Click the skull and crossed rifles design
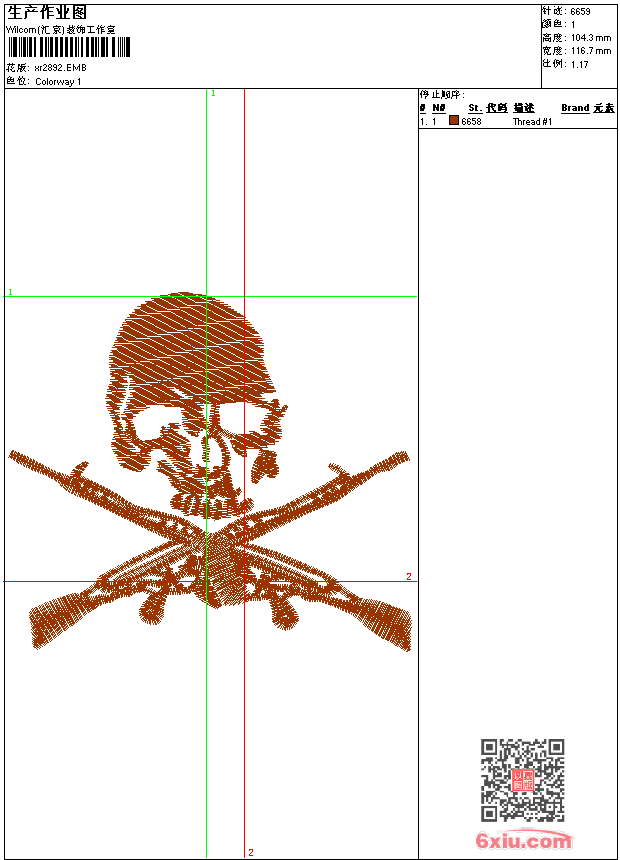 coord(209,472)
